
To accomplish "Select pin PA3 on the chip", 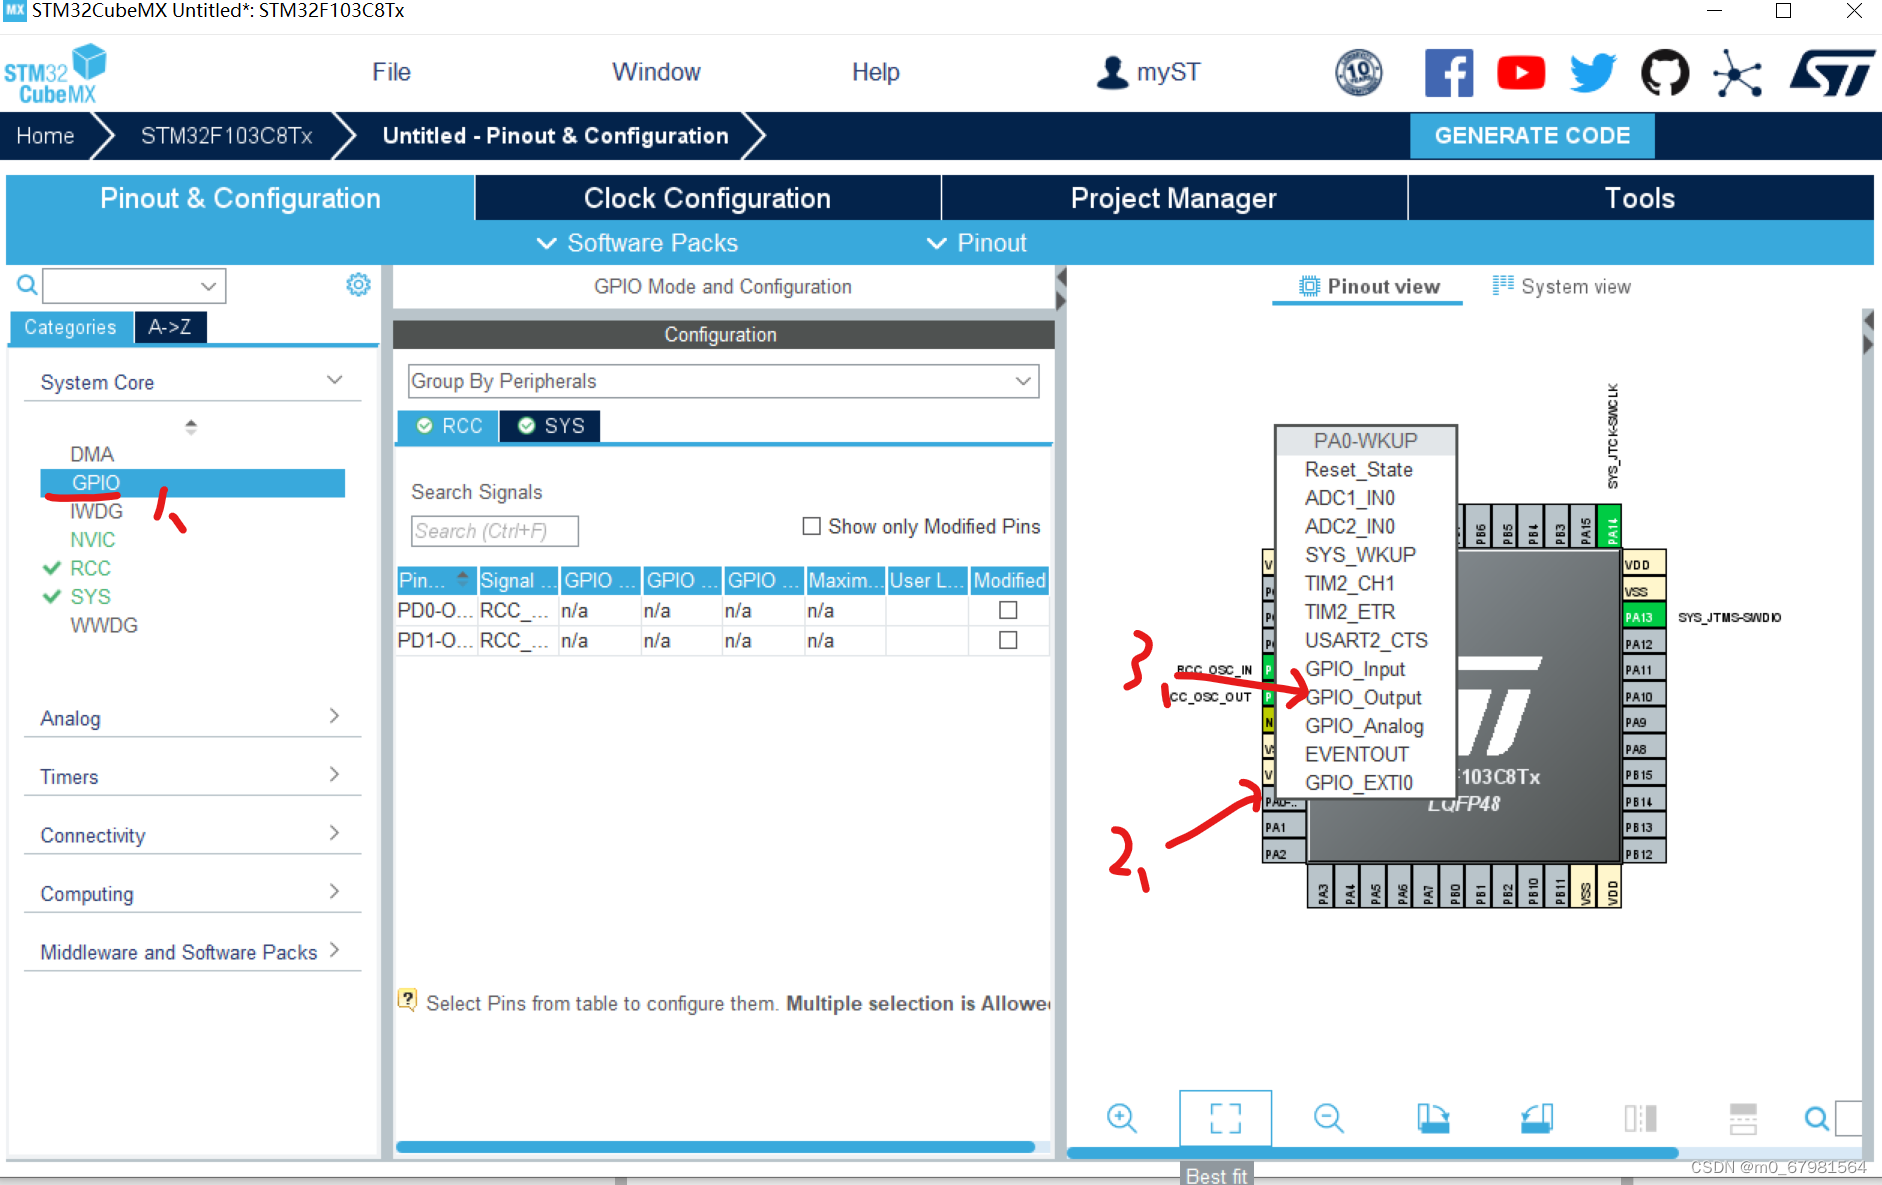I will click(1321, 887).
